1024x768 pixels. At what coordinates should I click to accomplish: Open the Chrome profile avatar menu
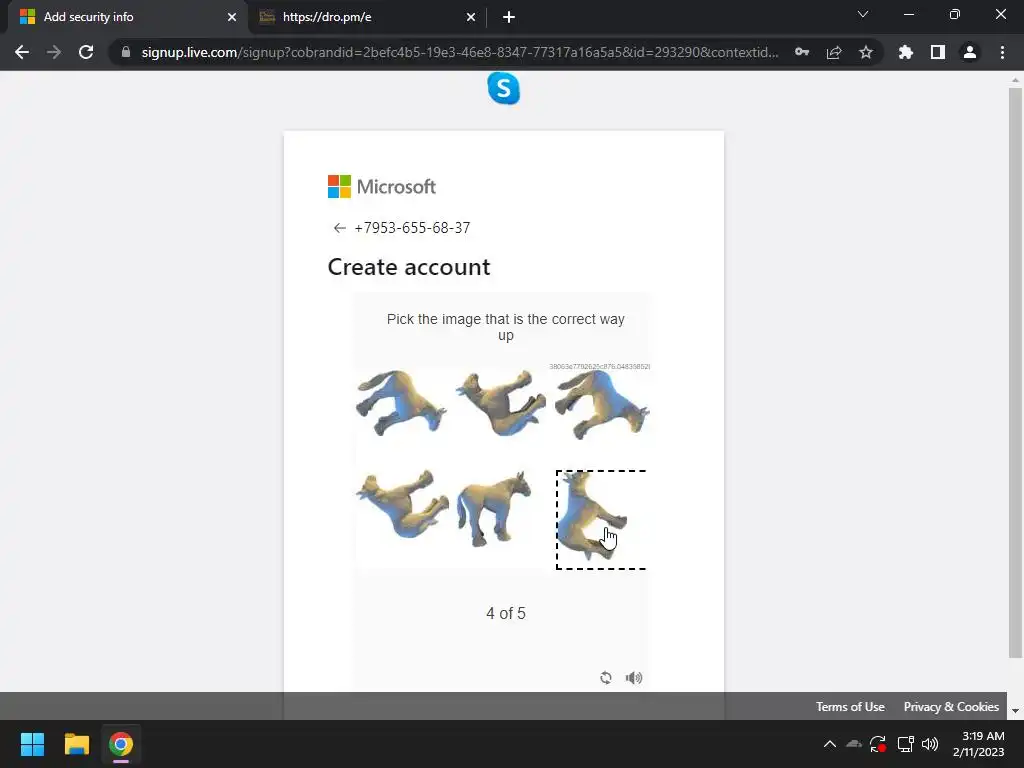point(970,52)
